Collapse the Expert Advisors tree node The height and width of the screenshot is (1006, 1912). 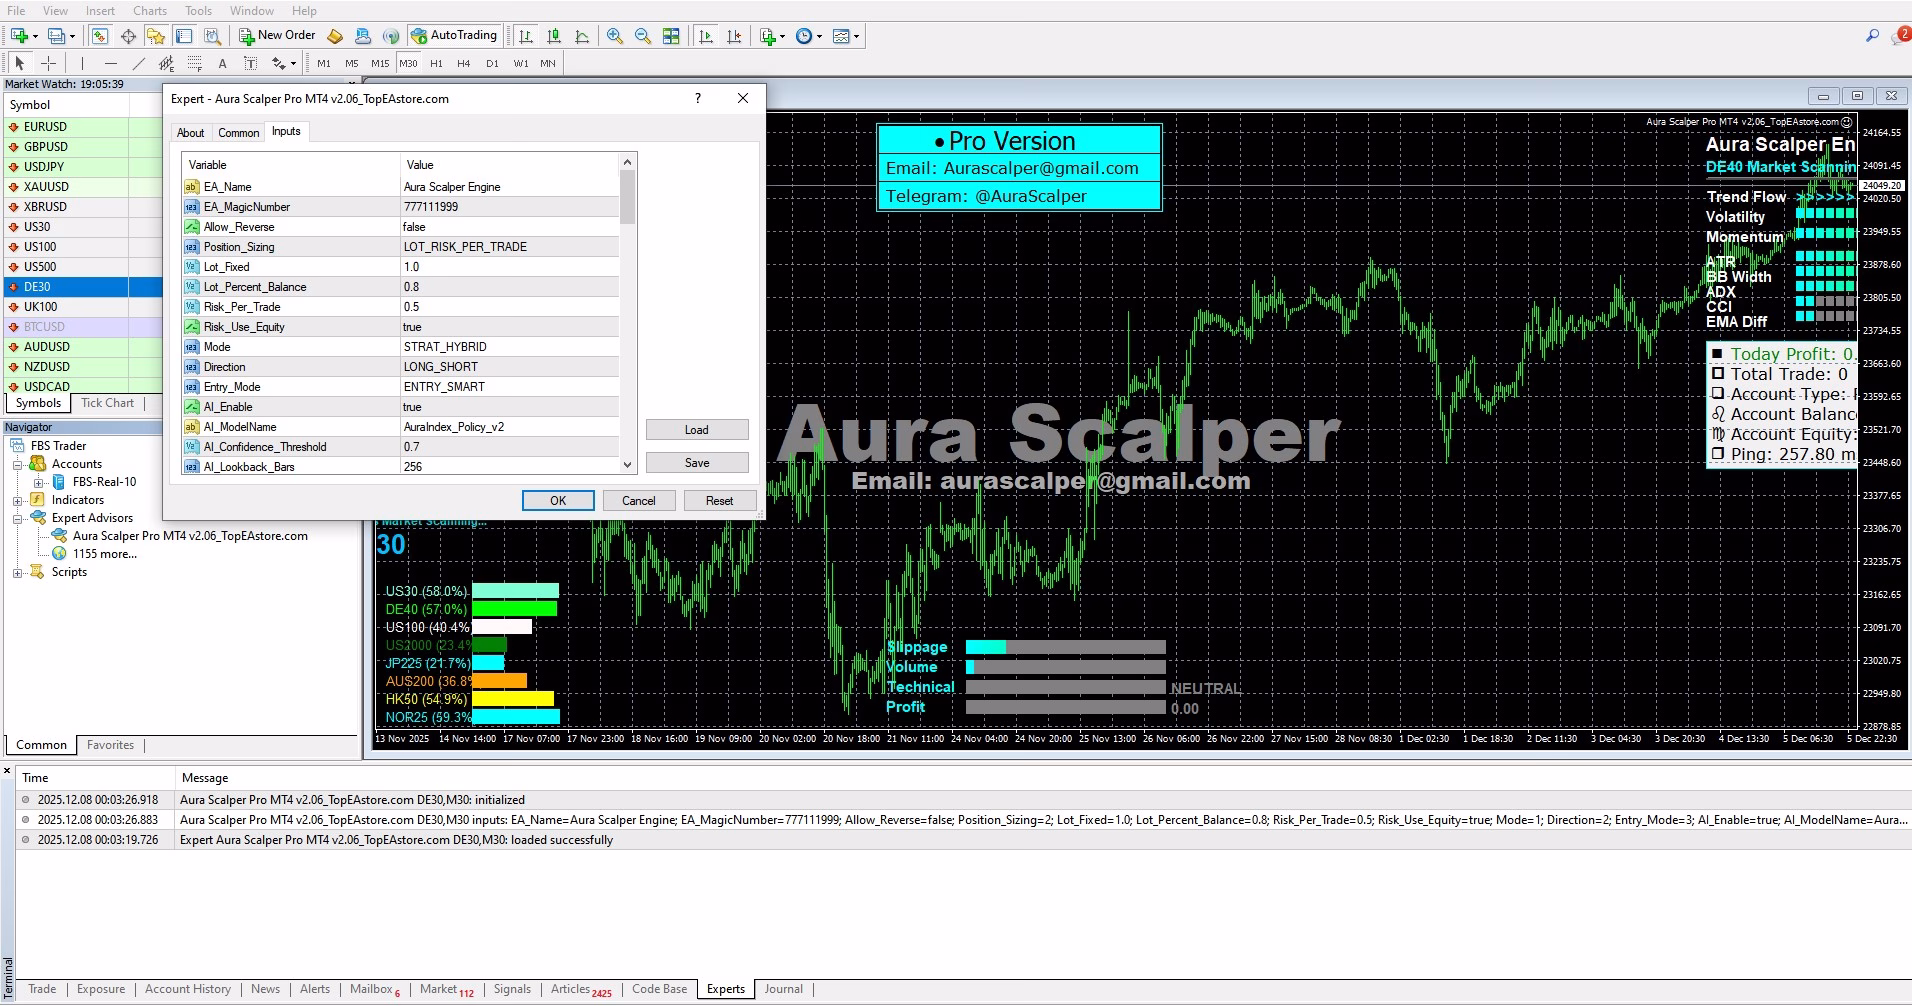18,519
